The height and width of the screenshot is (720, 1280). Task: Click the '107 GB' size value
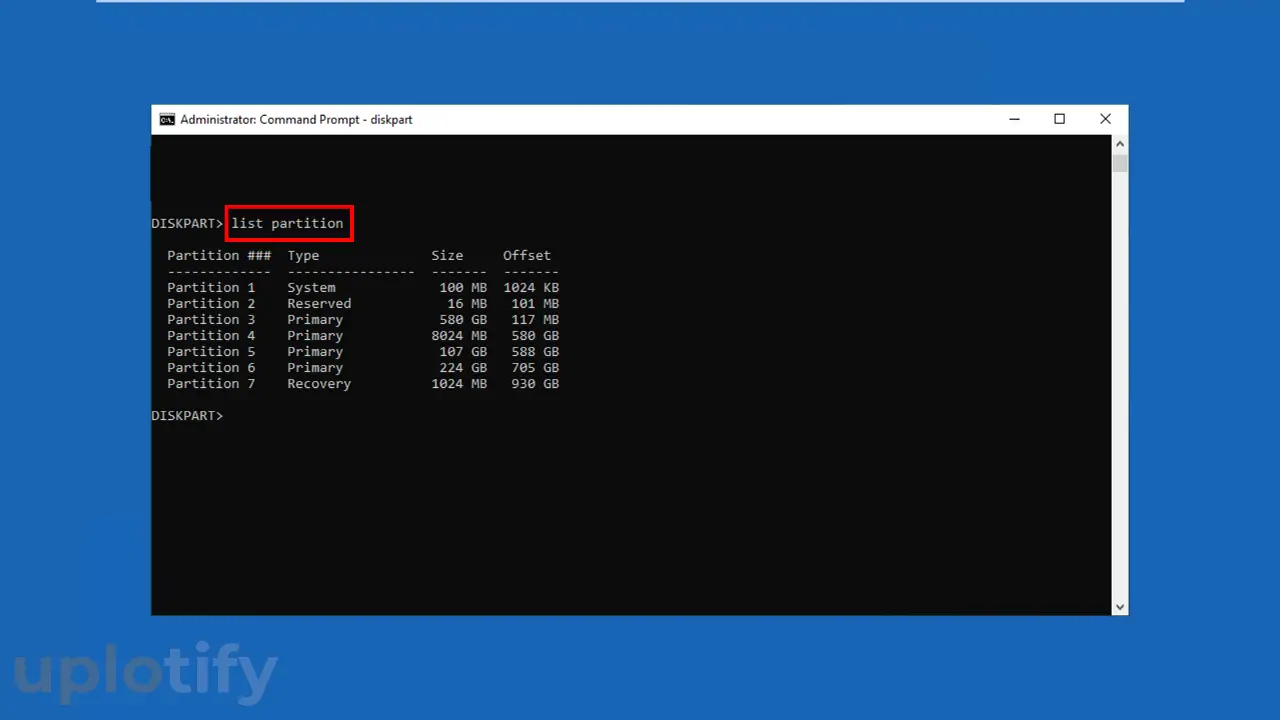tap(463, 351)
